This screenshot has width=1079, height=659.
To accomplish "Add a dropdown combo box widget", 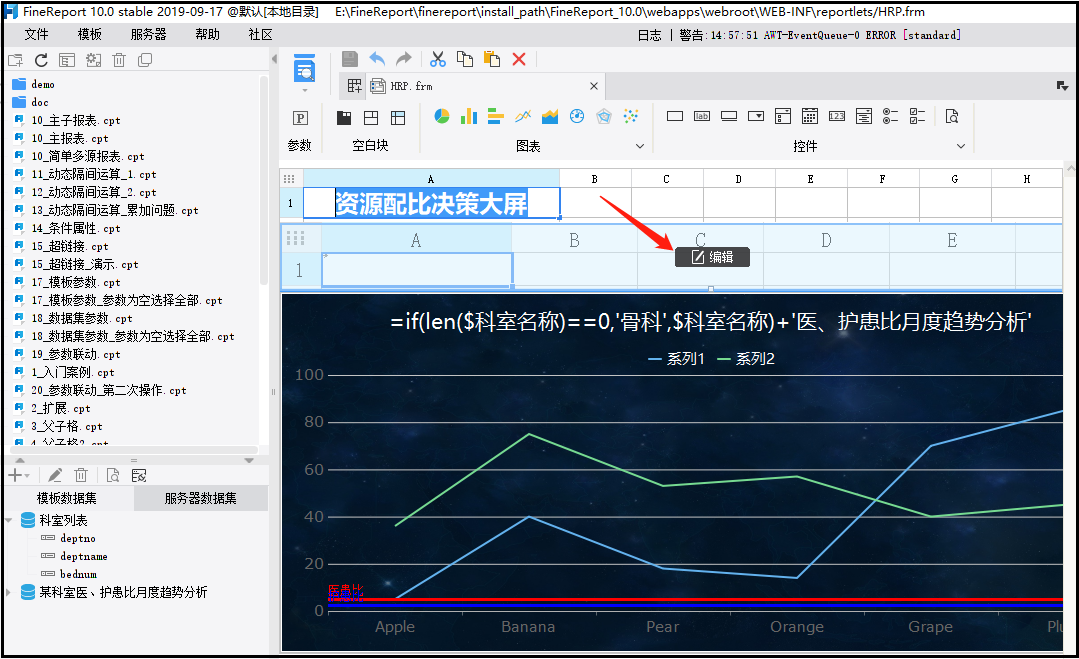I will pyautogui.click(x=756, y=116).
